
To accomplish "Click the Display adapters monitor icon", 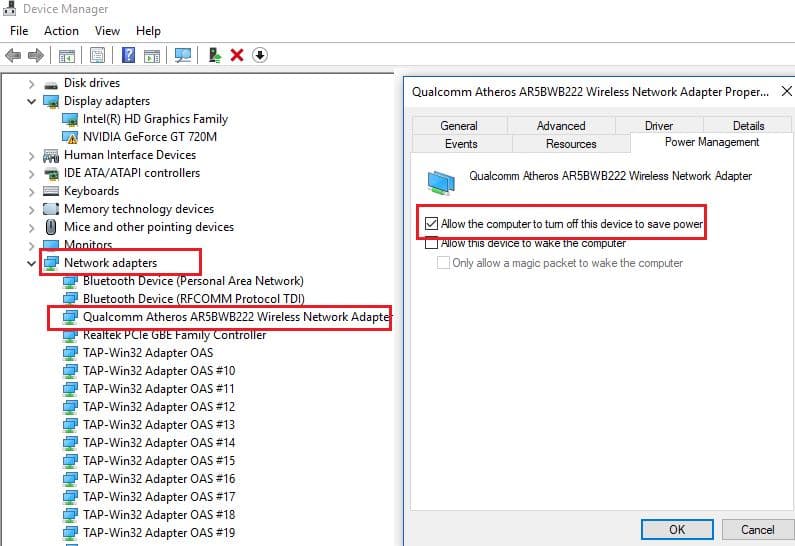I will (51, 101).
